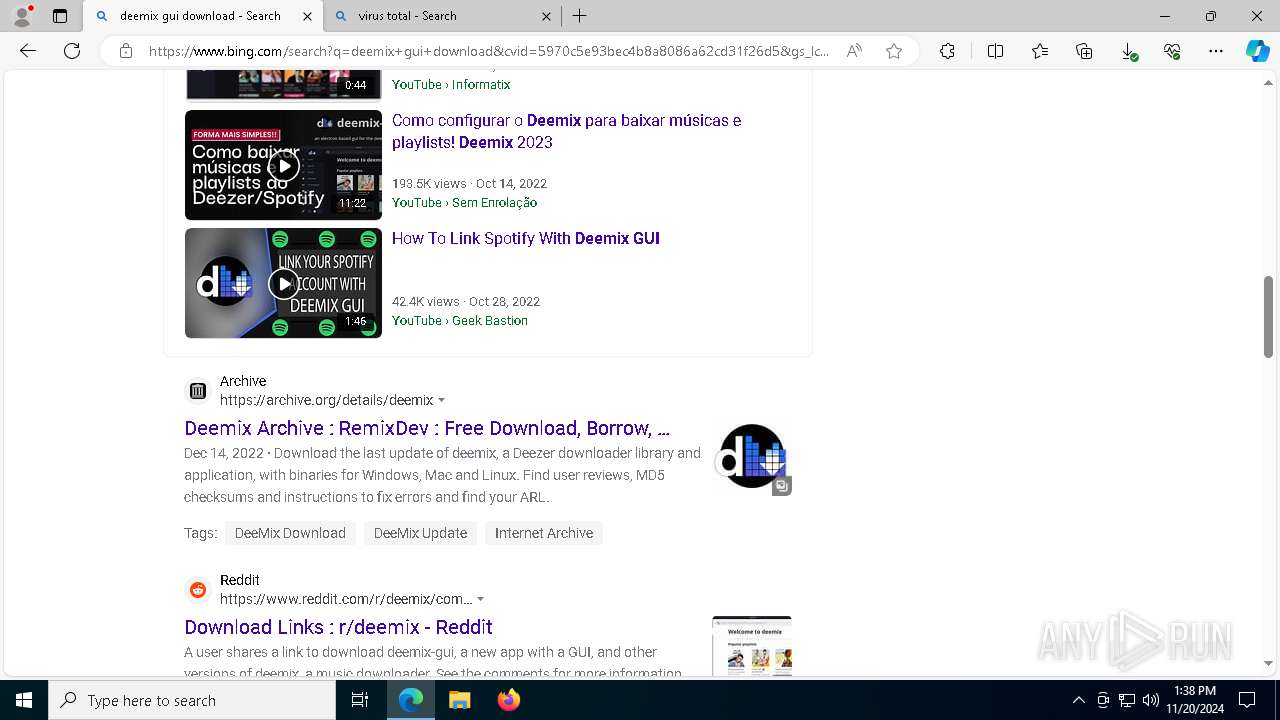
Task: Open the browser profile menu
Action: coord(22,16)
